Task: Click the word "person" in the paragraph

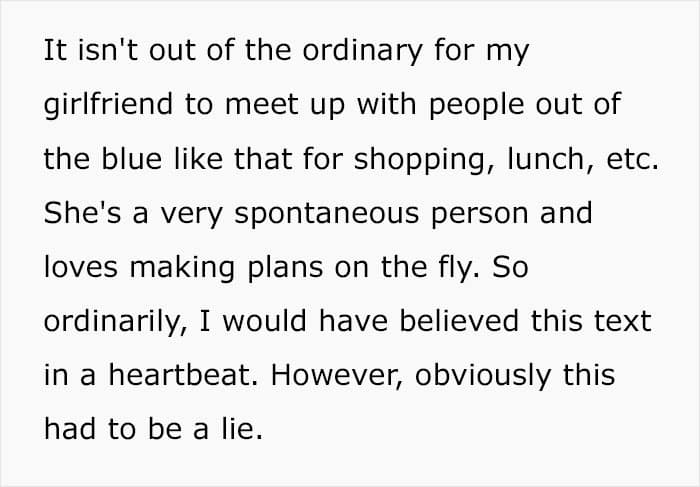Action: pos(480,215)
